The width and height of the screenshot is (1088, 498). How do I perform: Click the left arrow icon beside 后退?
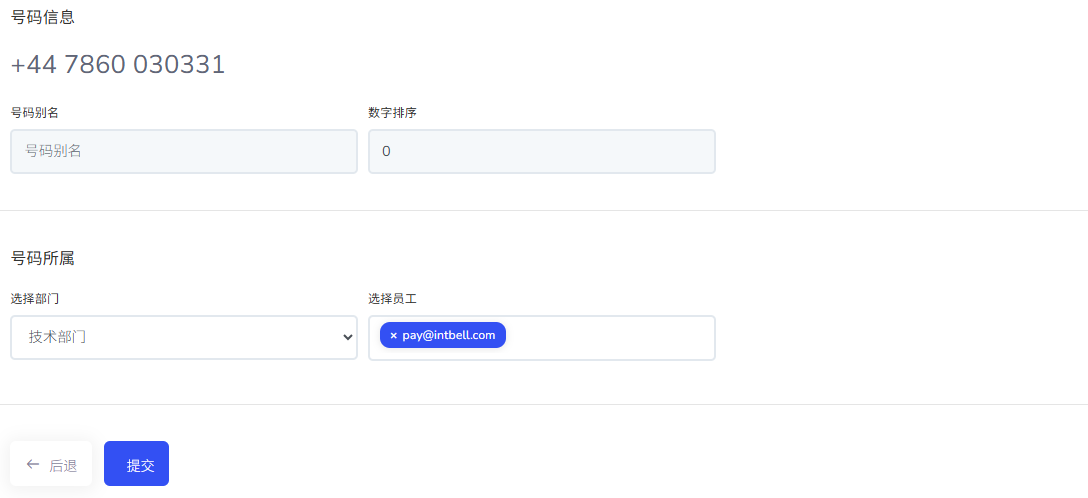pyautogui.click(x=33, y=464)
